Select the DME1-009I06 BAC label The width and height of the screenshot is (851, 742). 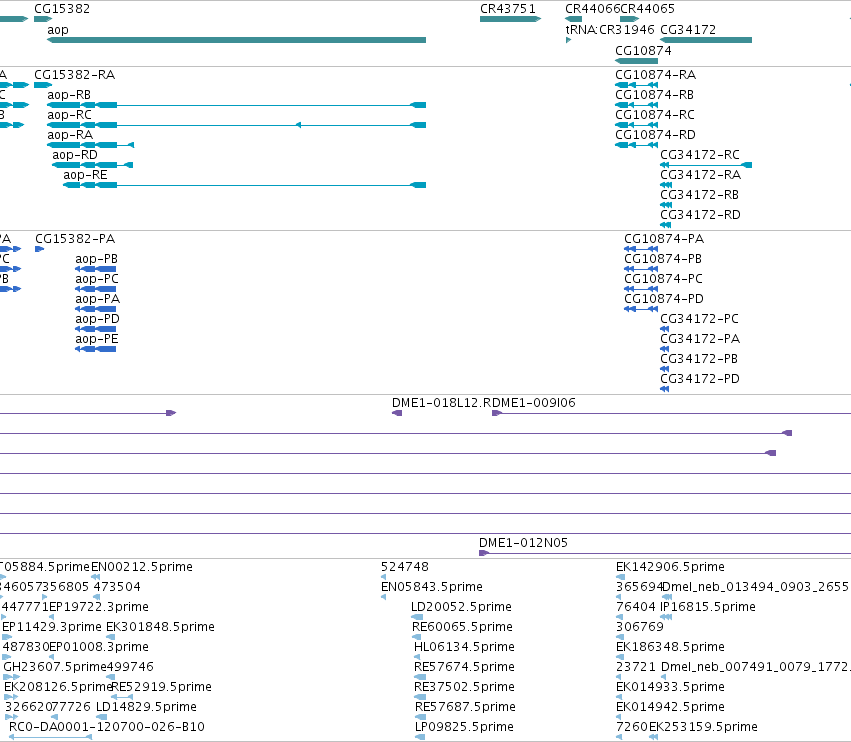click(x=534, y=403)
